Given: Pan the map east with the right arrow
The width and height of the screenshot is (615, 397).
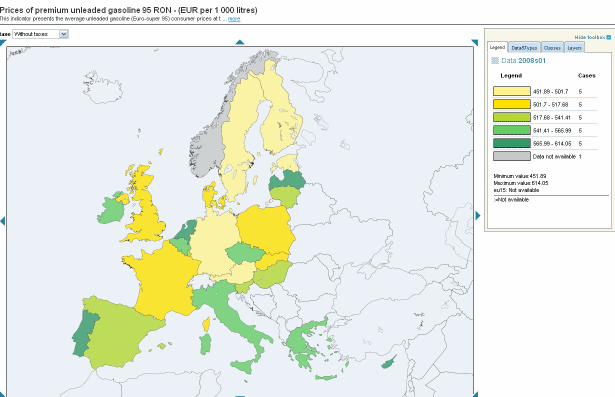Looking at the screenshot, I should [x=477, y=215].
